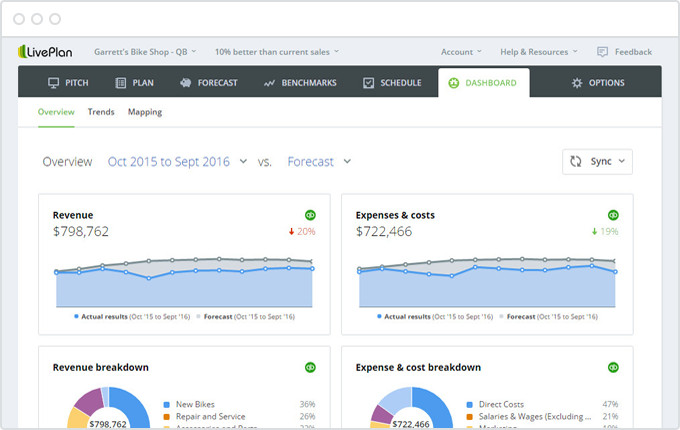Click the Expenses & costs area chart
Image resolution: width=680 pixels, height=430 pixels.
pyautogui.click(x=487, y=282)
